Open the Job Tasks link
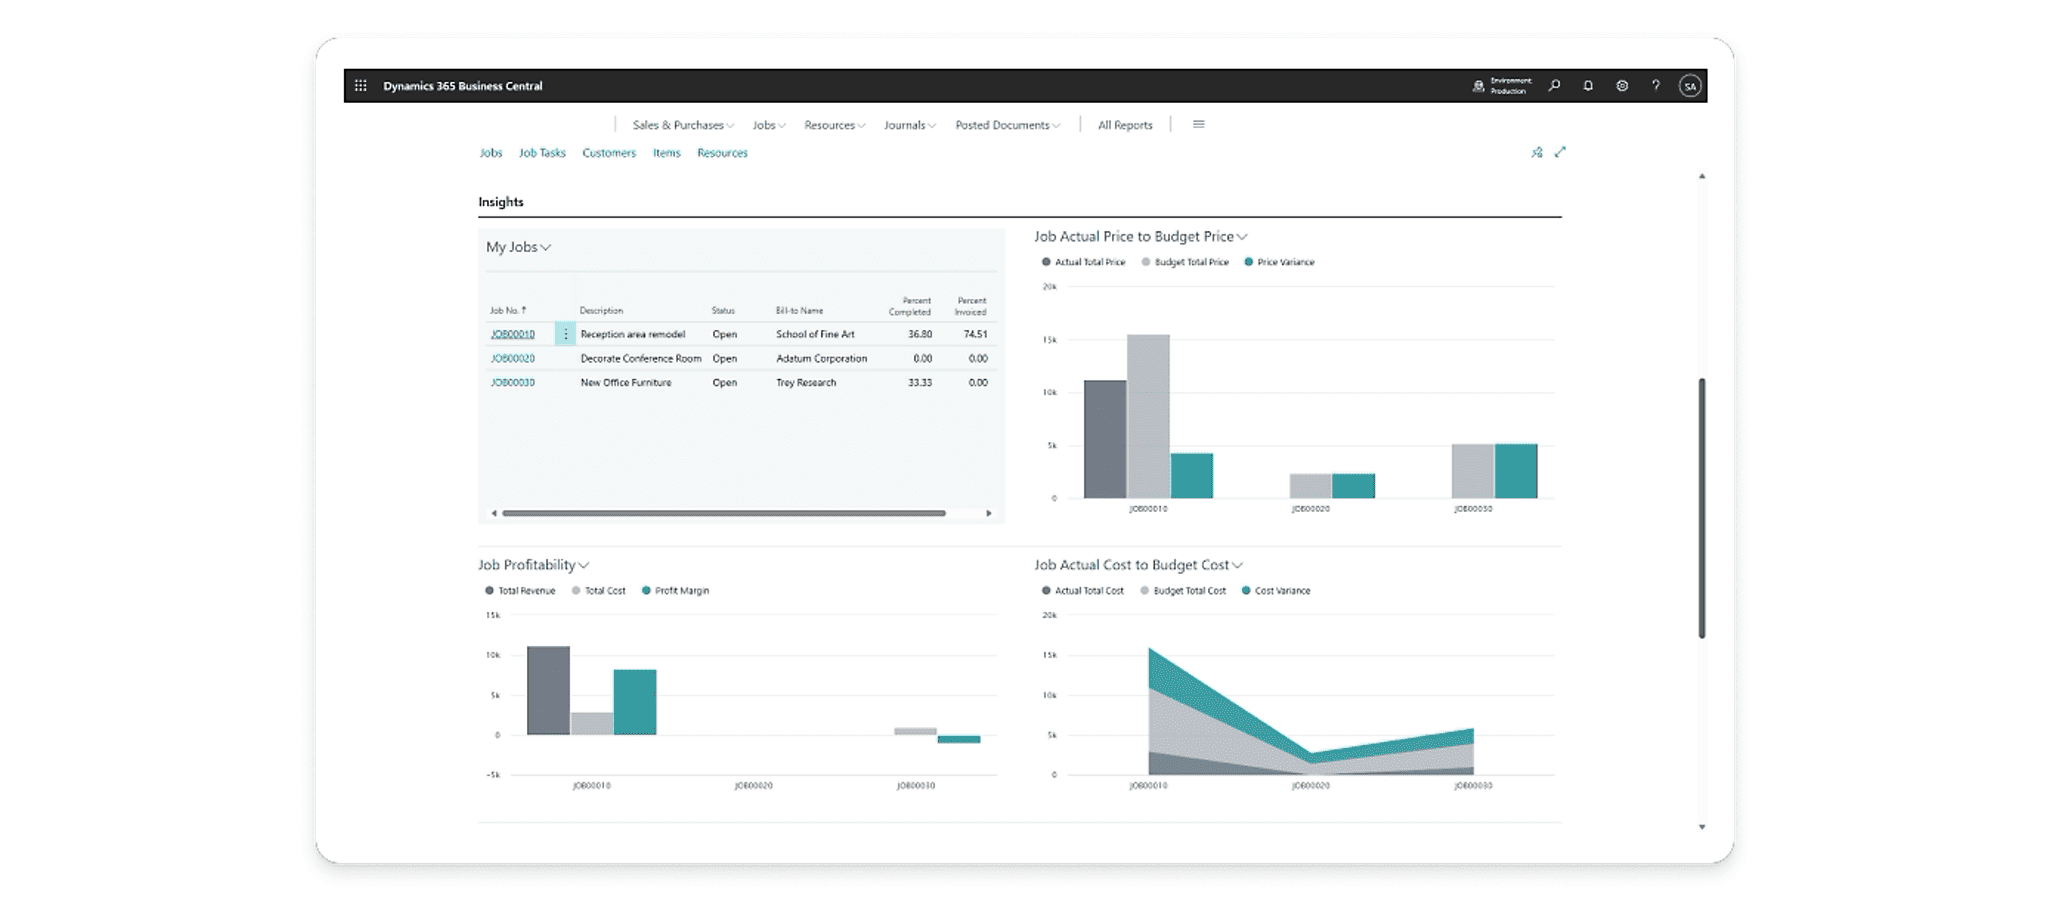 542,153
